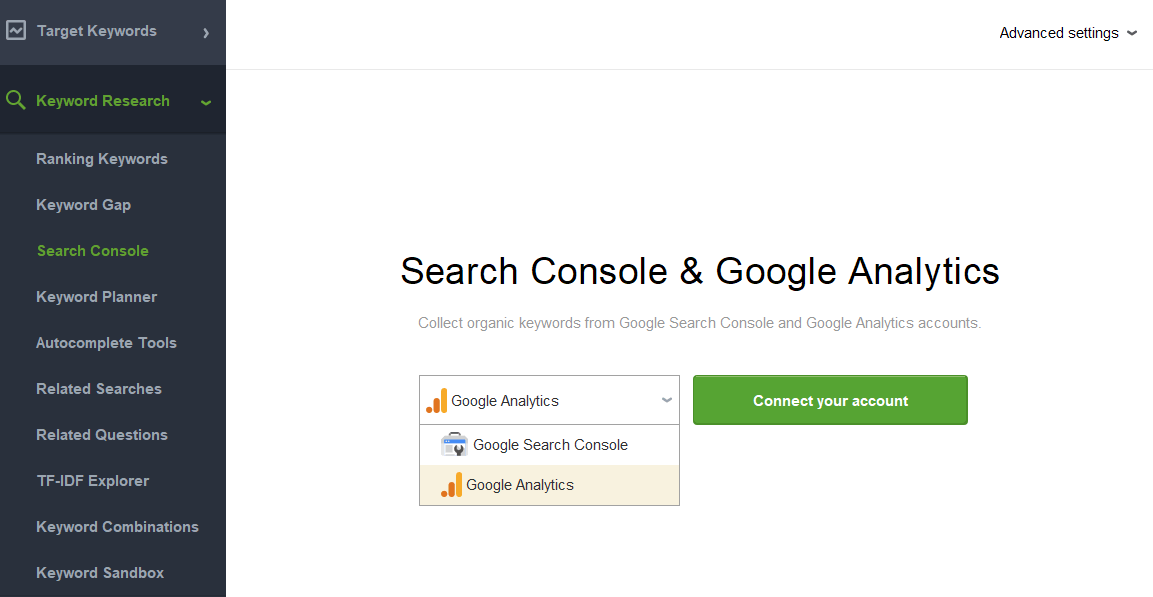Click the Google Analytics icon in selected field
1153x597 pixels.
point(437,400)
